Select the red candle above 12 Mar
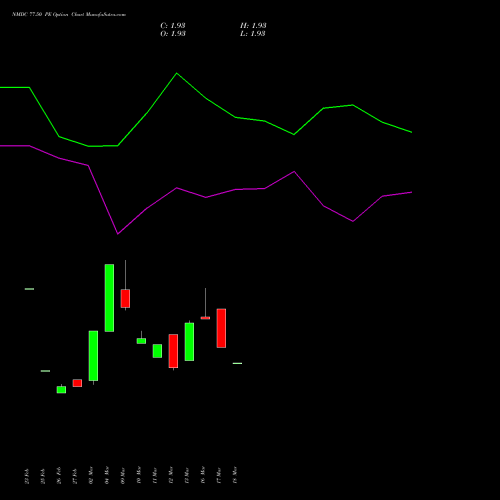 coord(173,351)
